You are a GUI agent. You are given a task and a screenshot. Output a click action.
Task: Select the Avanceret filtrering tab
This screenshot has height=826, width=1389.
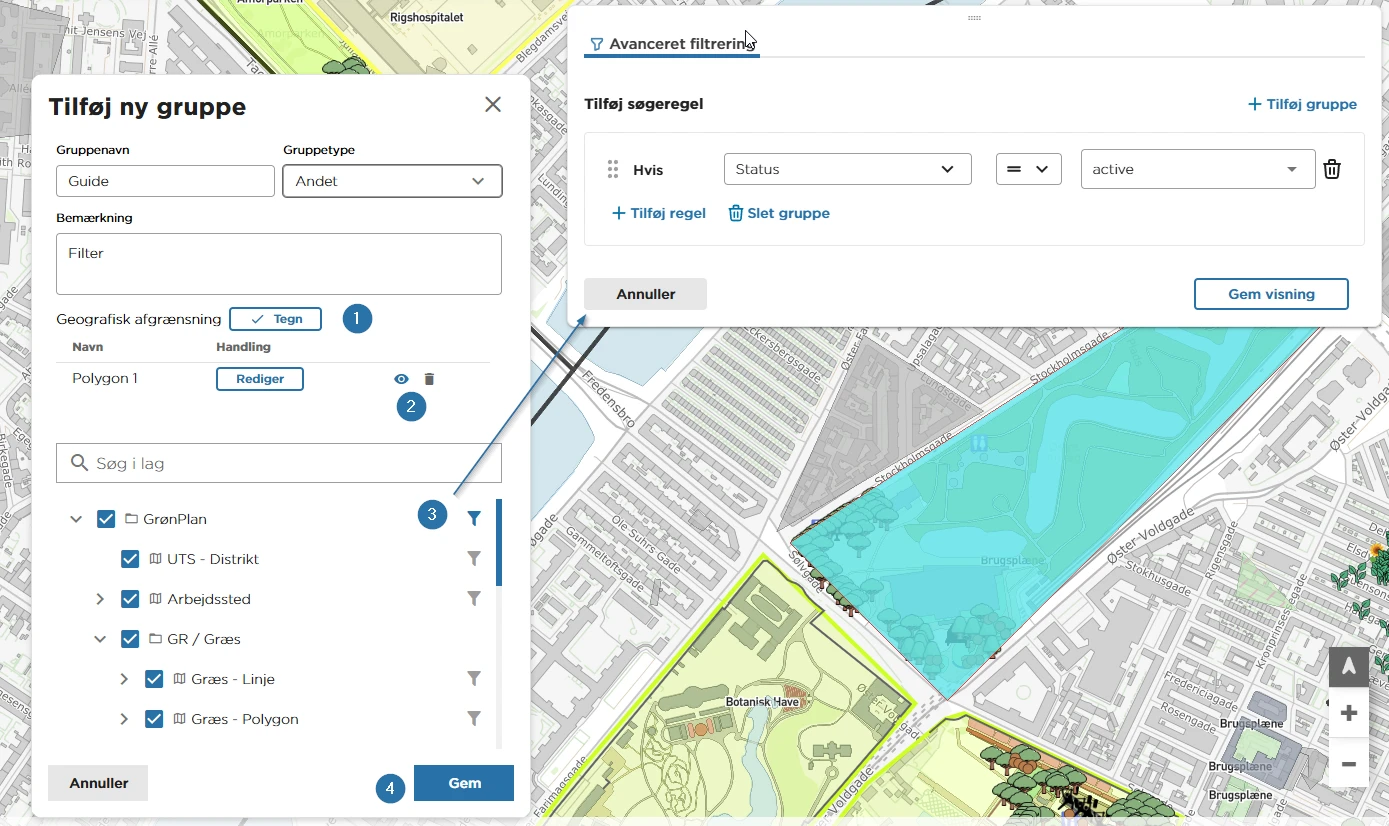tap(672, 44)
